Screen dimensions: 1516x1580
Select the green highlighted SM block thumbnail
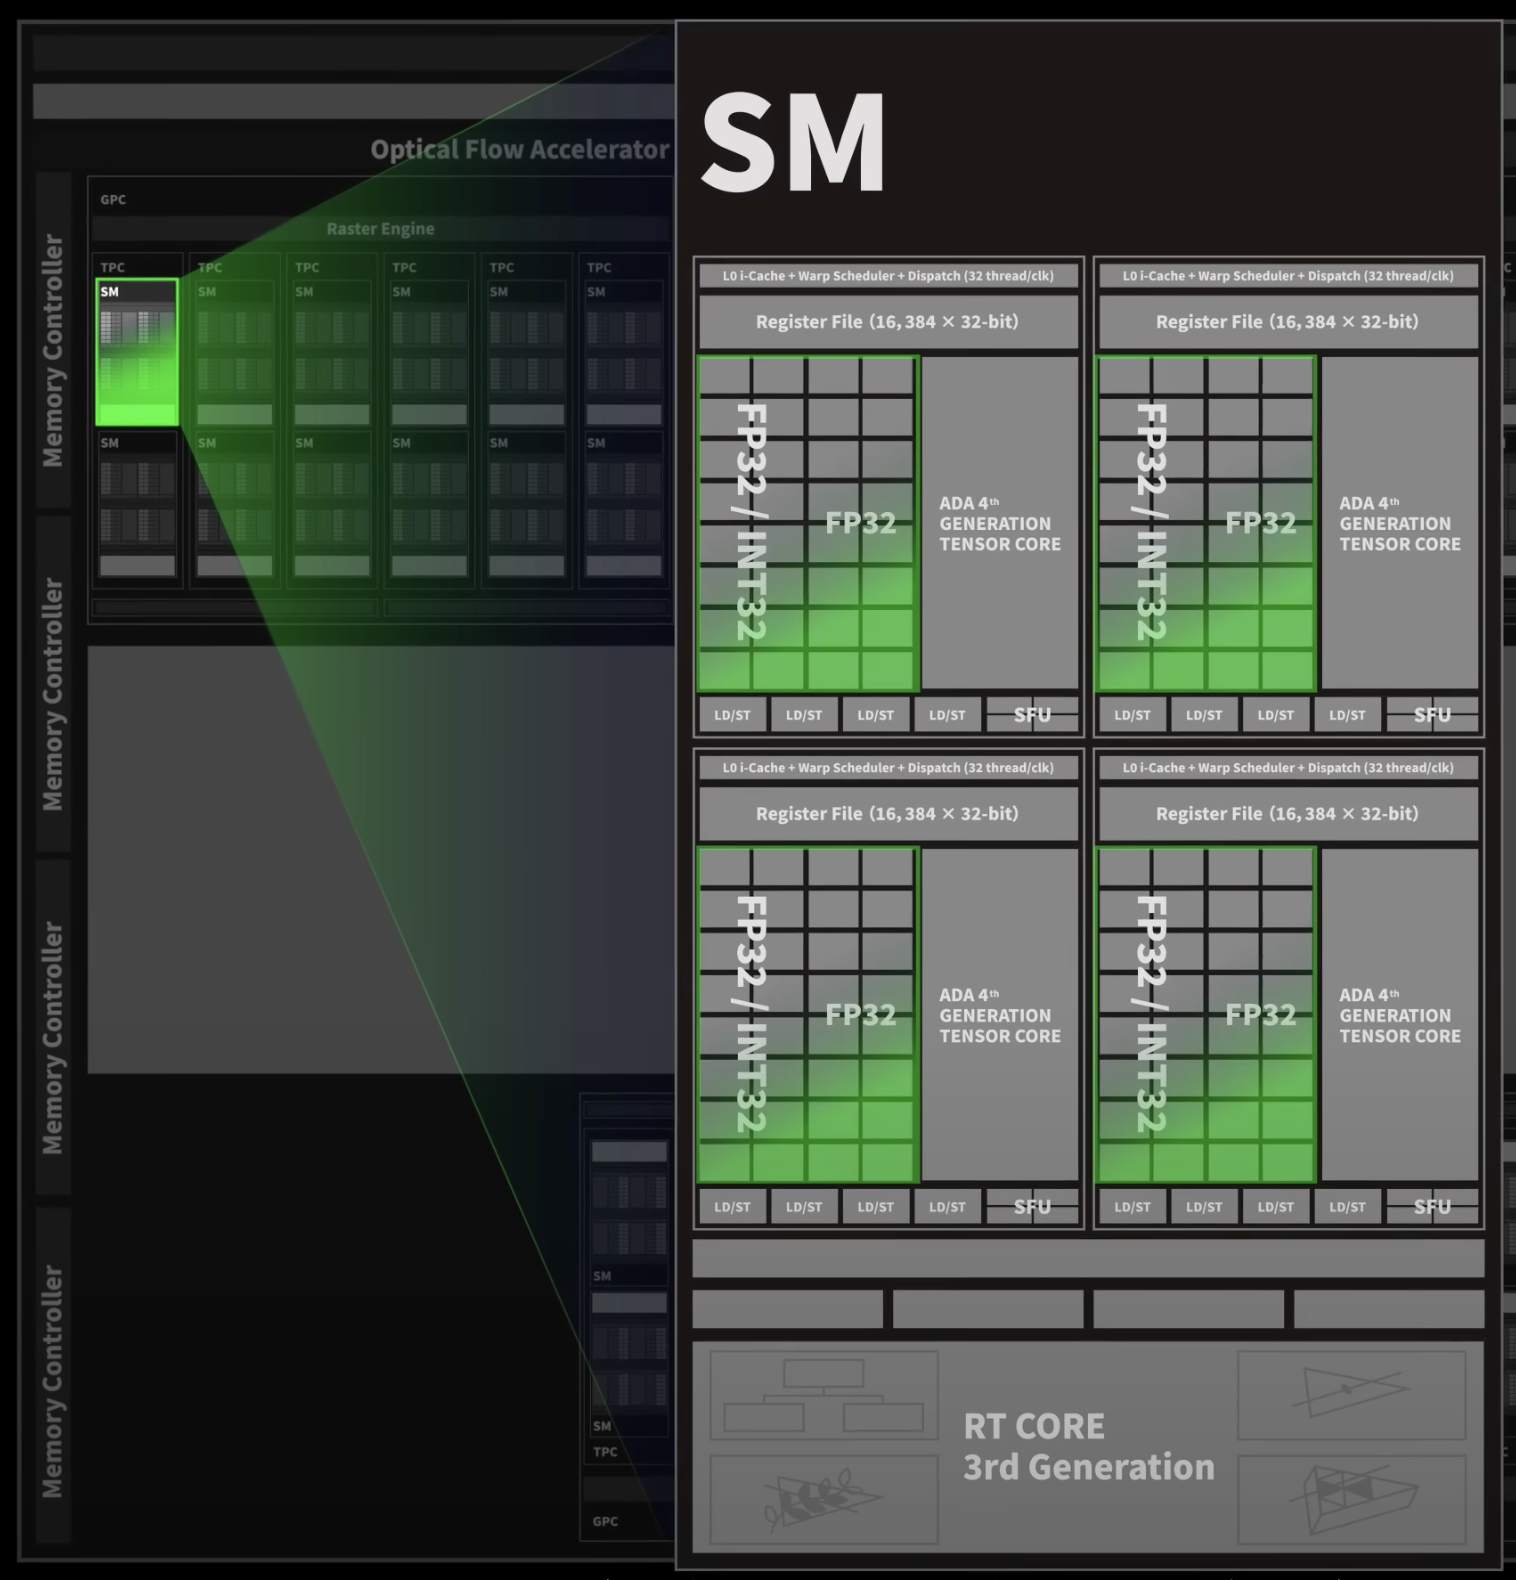(137, 352)
